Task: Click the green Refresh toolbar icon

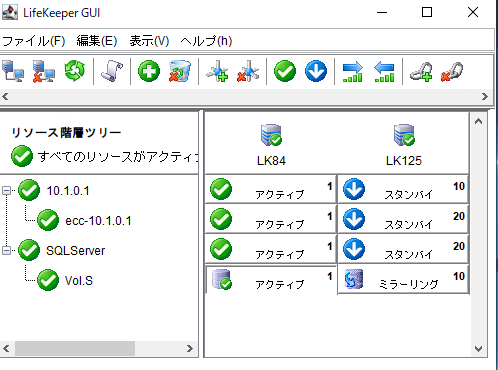Action: [74, 71]
